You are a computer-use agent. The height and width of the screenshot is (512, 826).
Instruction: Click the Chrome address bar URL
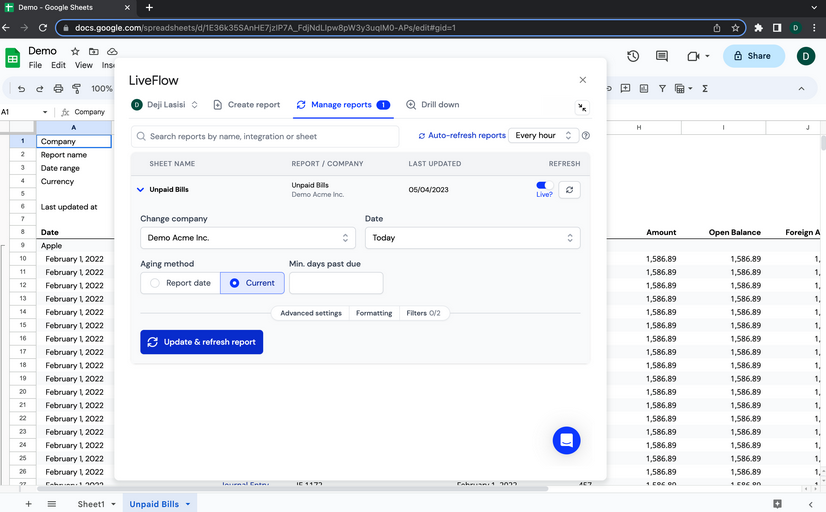tap(265, 28)
